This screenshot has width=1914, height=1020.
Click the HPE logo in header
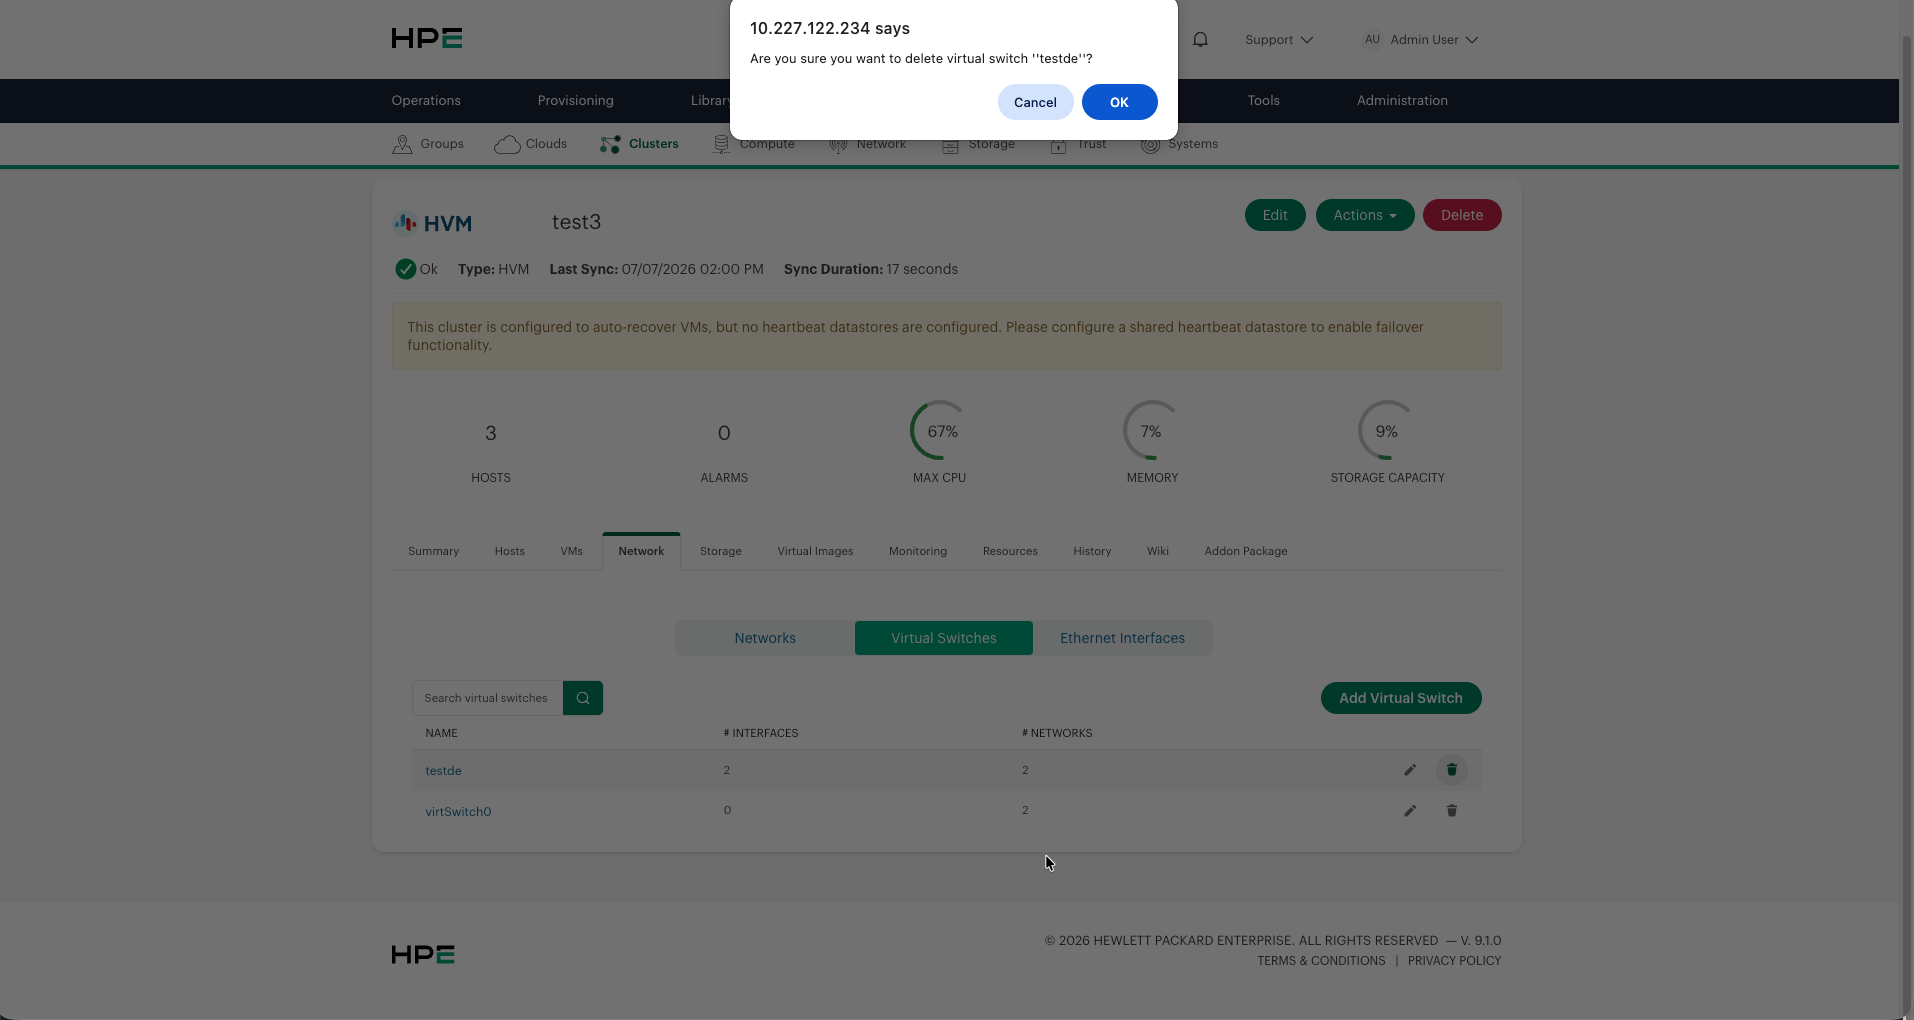427,39
